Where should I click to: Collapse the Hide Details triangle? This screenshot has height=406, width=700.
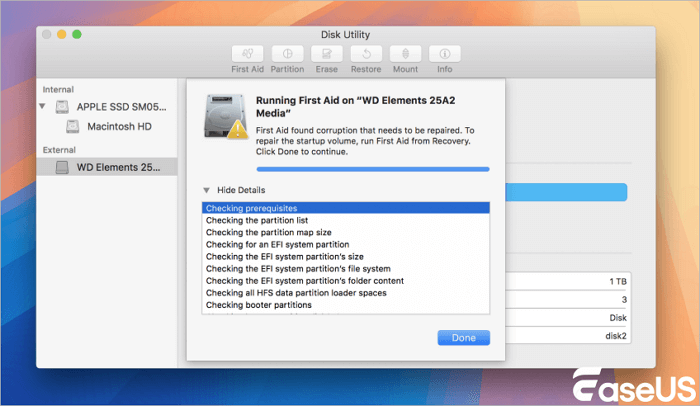(x=206, y=190)
